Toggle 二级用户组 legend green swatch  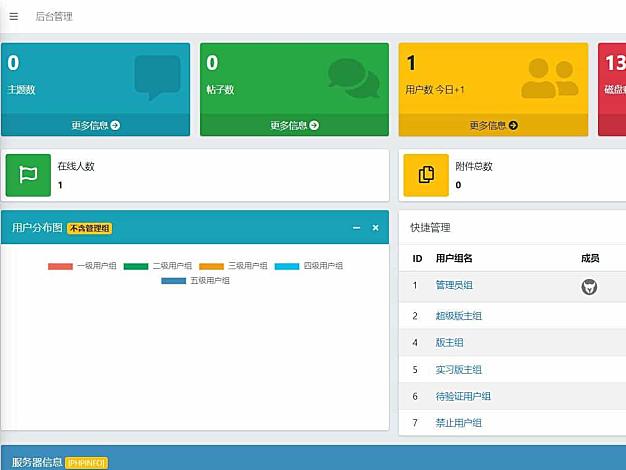pos(136,266)
